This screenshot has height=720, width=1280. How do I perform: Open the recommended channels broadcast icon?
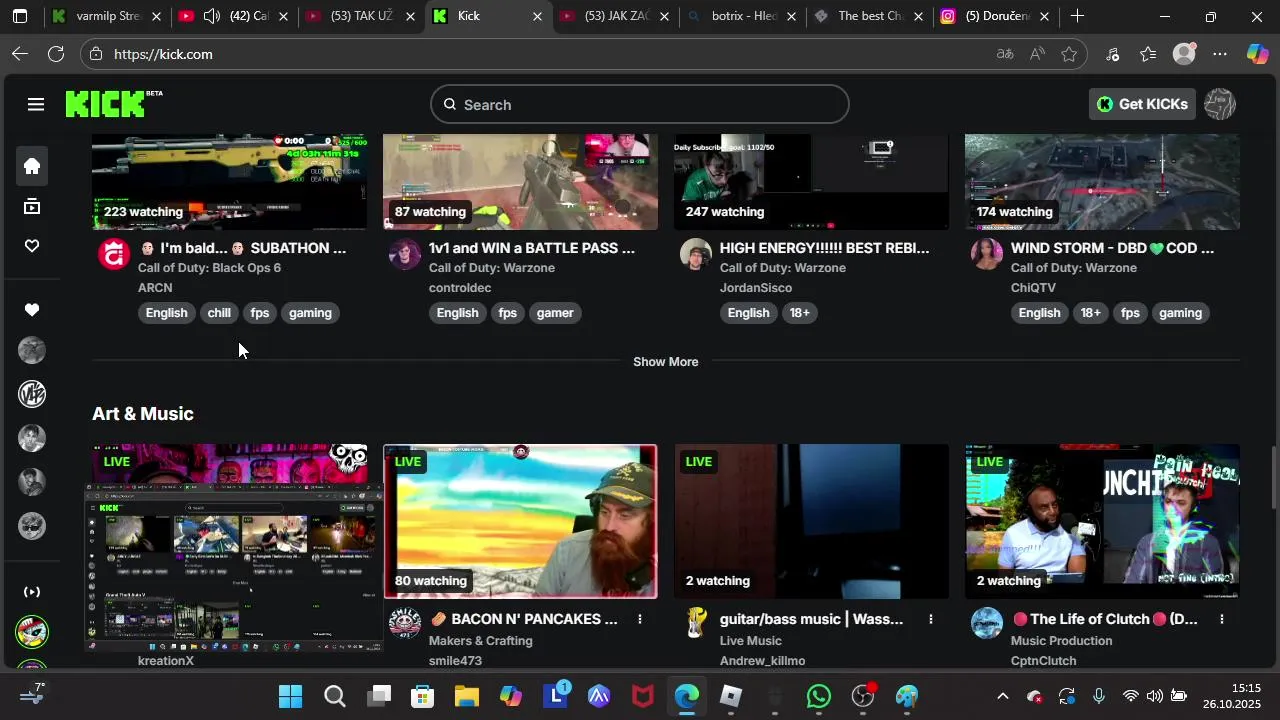click(32, 592)
